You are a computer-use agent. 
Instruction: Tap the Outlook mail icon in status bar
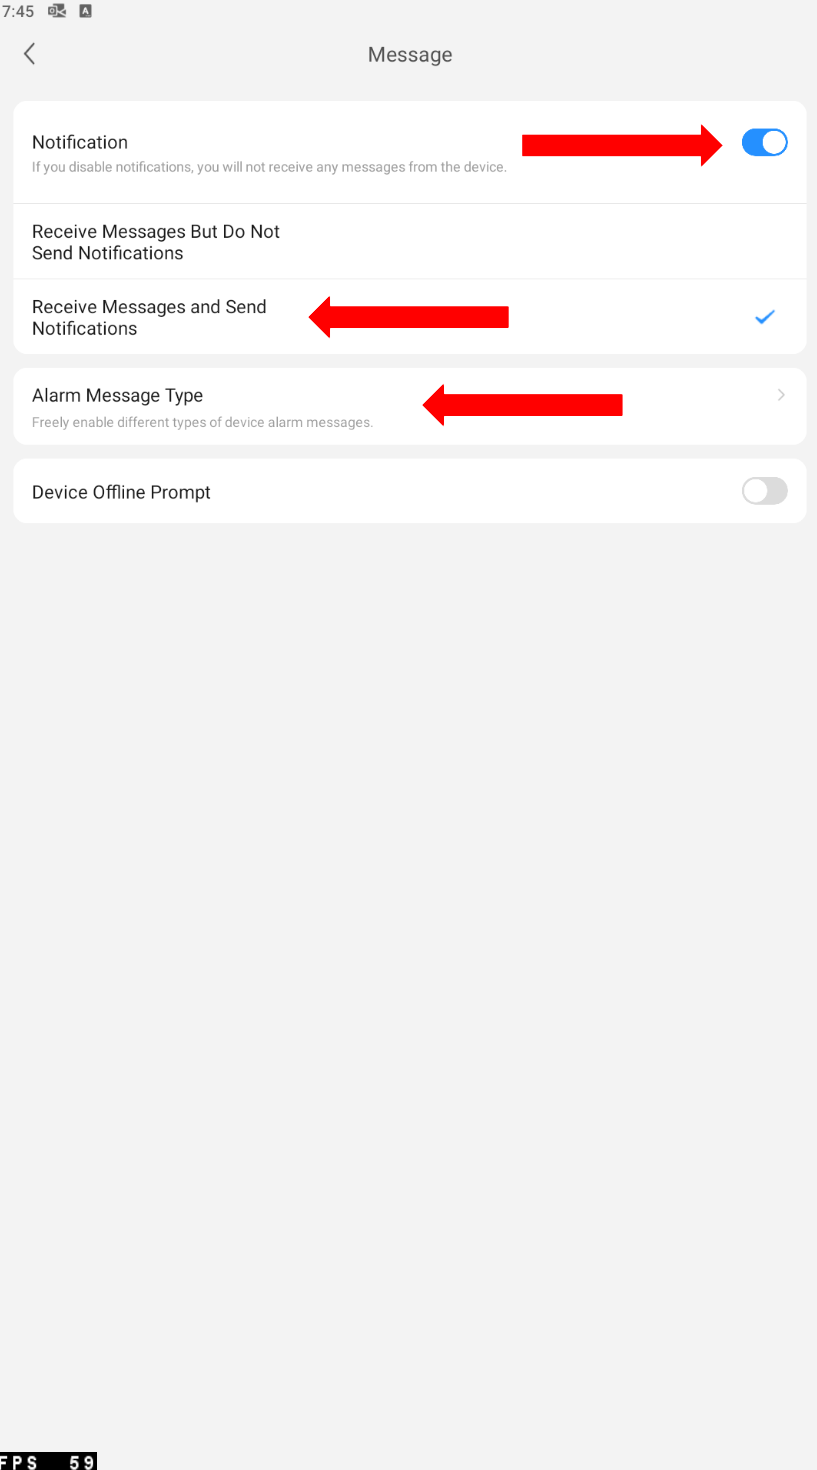coord(57,11)
